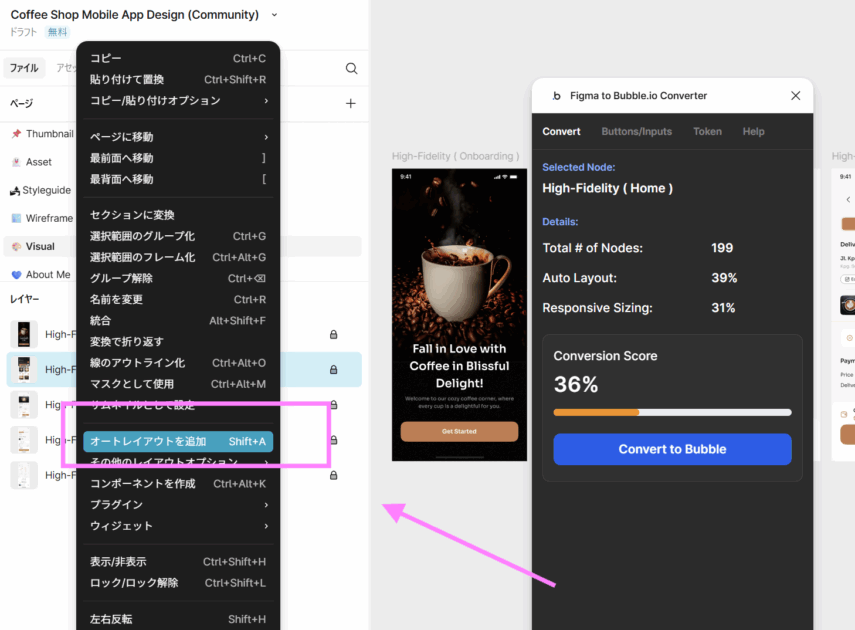Open the plugin Convert tab
The height and width of the screenshot is (630, 855).
561,131
